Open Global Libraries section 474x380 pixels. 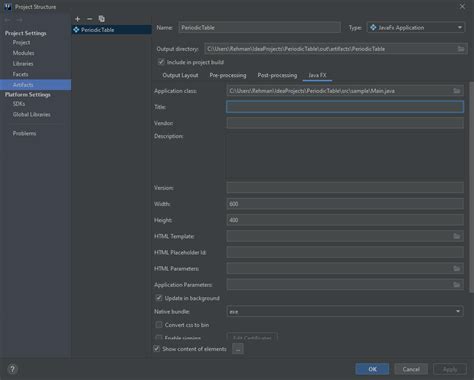point(32,114)
